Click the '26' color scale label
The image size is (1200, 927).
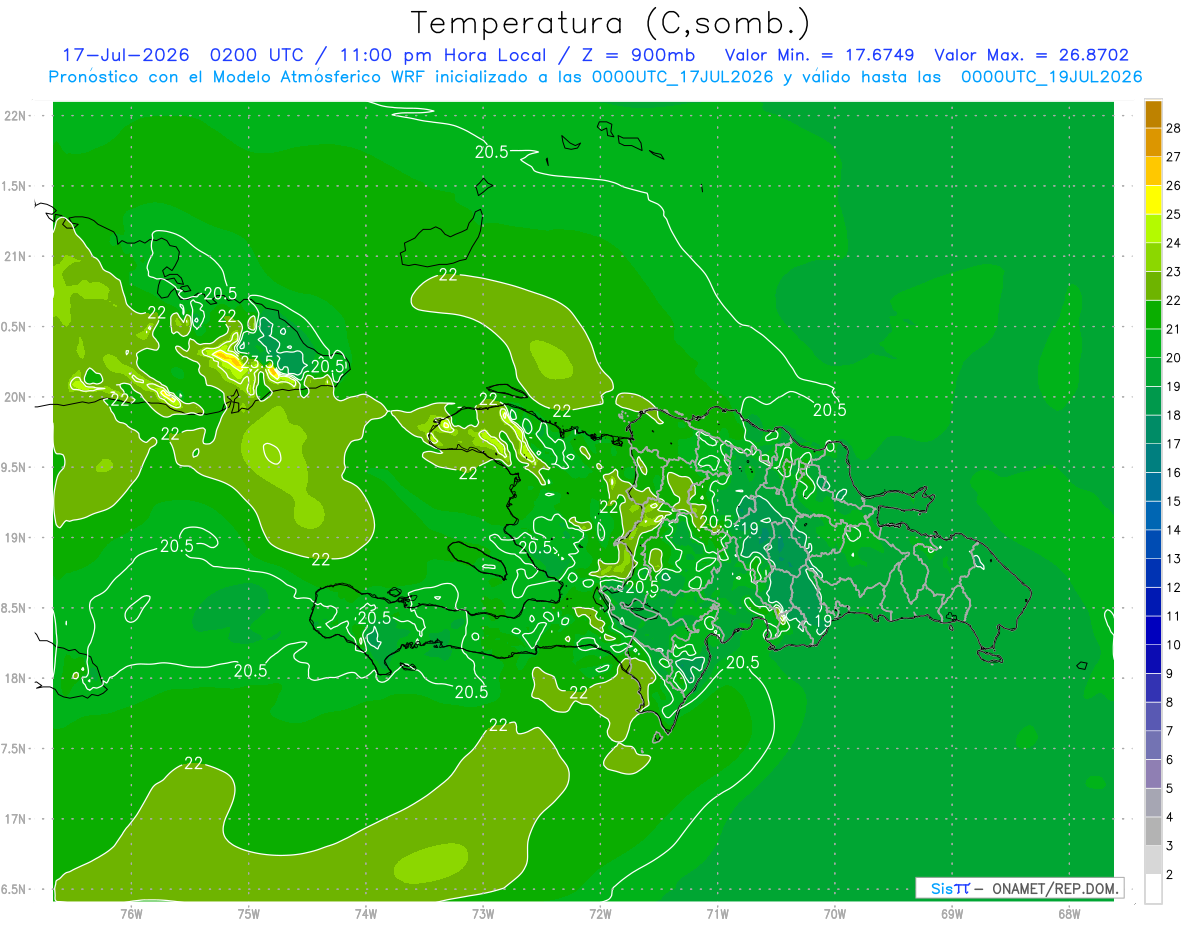(x=1174, y=185)
